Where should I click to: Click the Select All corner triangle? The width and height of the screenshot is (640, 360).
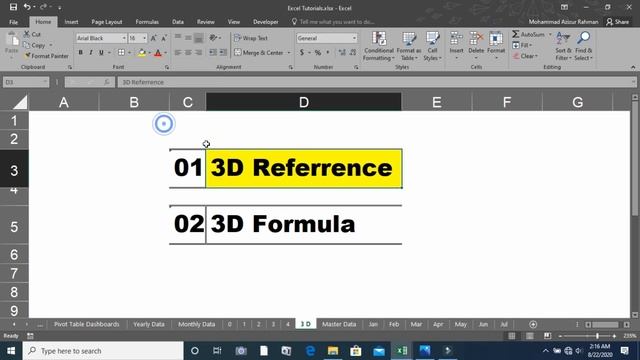(x=20, y=102)
